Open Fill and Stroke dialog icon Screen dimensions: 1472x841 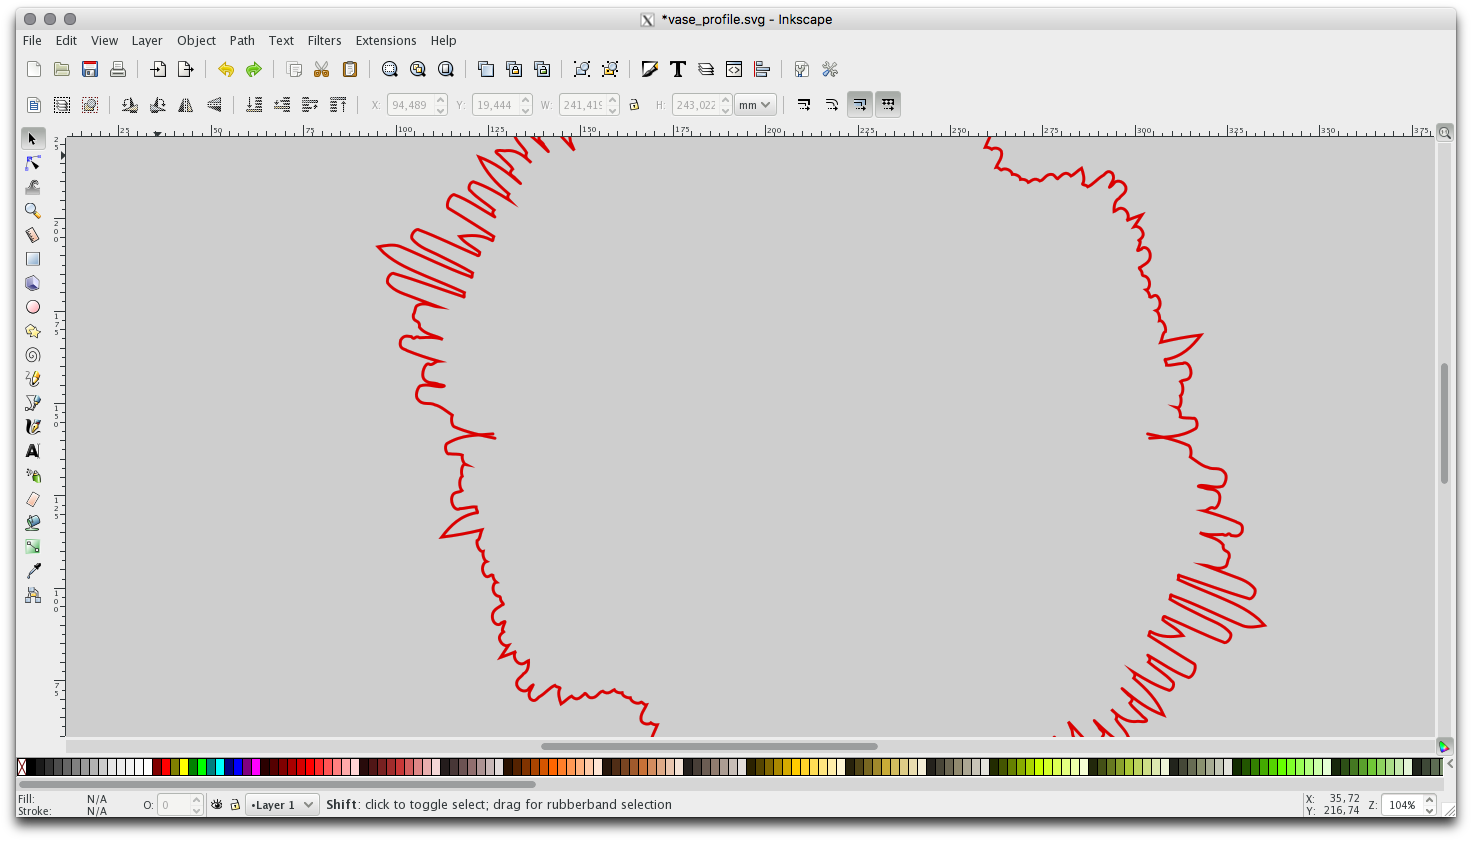tap(650, 69)
